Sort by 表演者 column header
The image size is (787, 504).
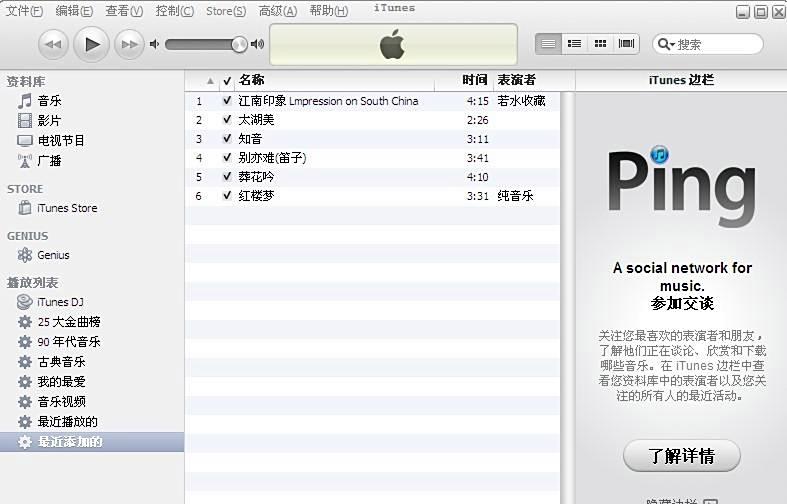(x=534, y=80)
